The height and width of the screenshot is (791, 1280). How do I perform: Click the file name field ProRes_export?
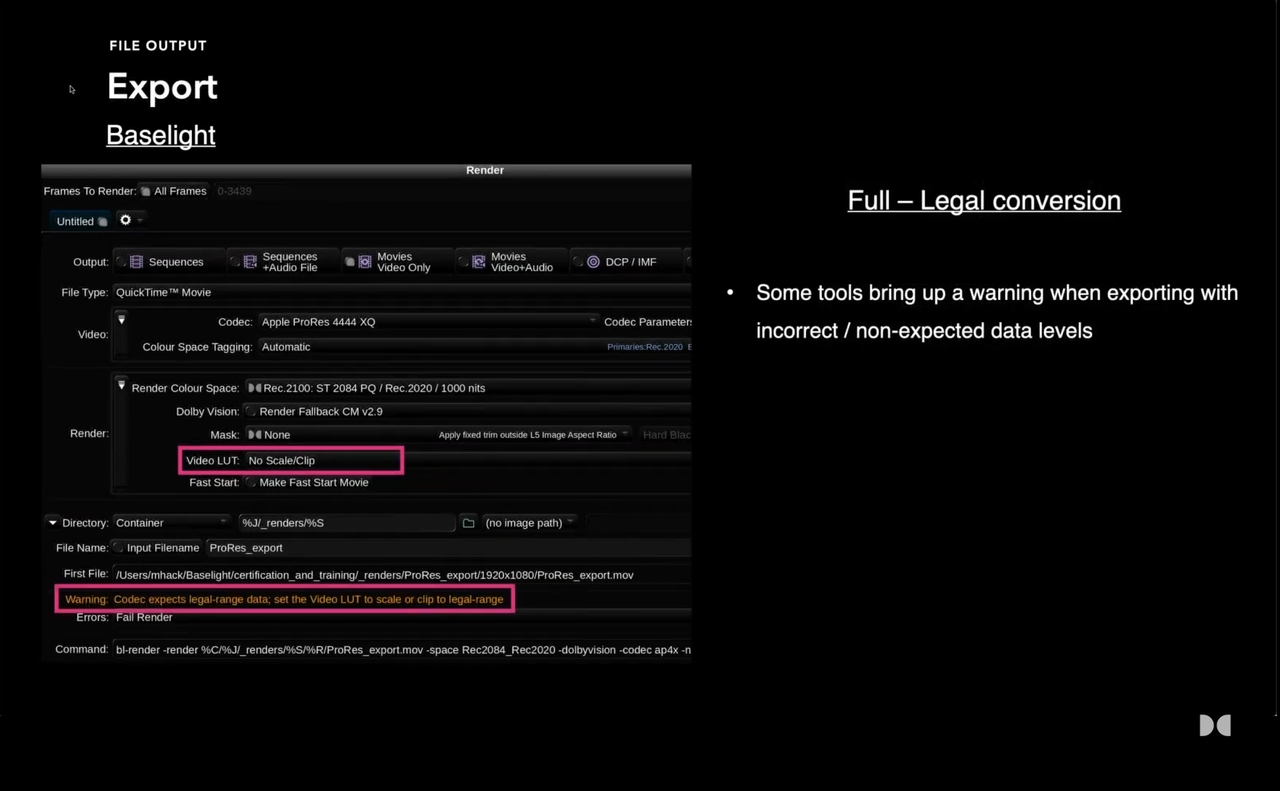coord(448,548)
